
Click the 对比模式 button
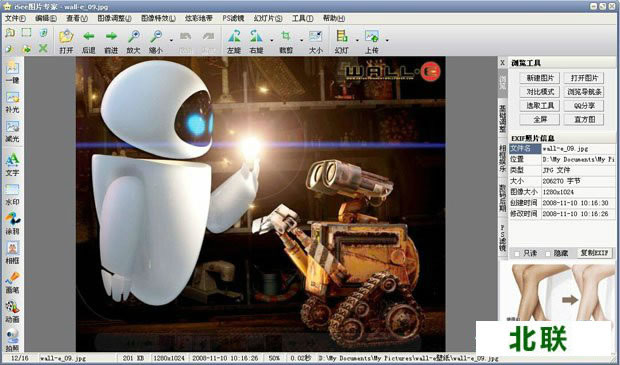point(540,92)
